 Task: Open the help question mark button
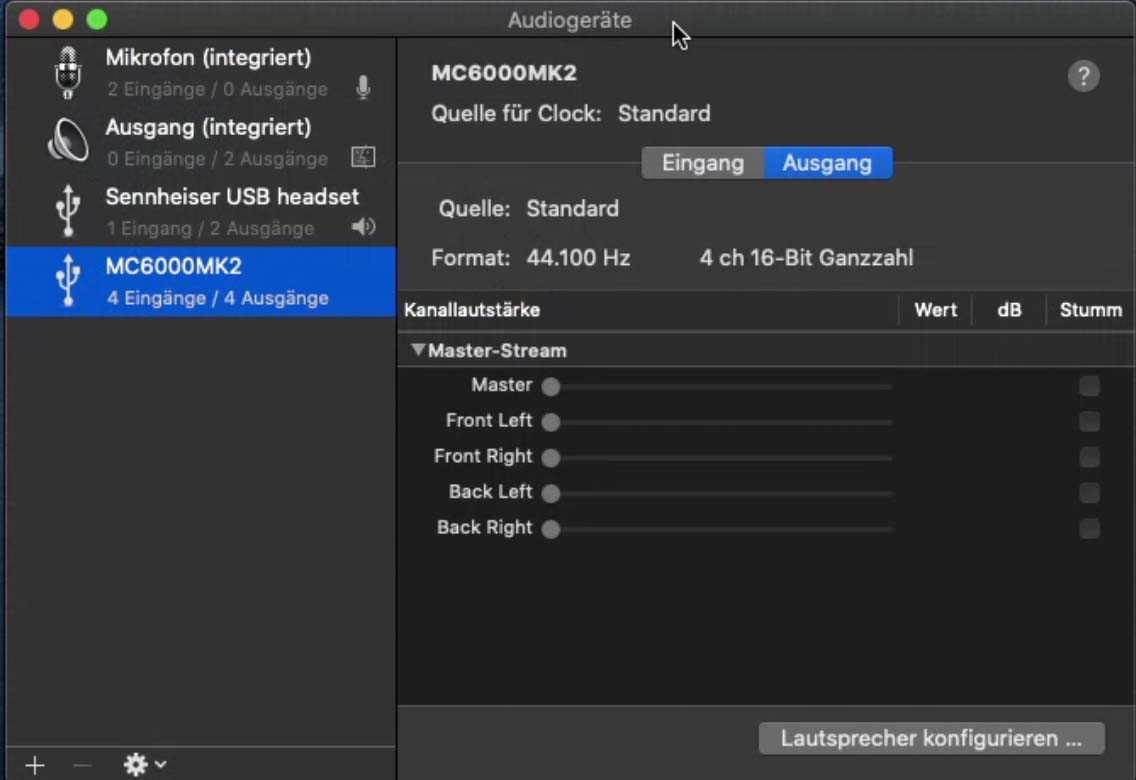coord(1083,76)
